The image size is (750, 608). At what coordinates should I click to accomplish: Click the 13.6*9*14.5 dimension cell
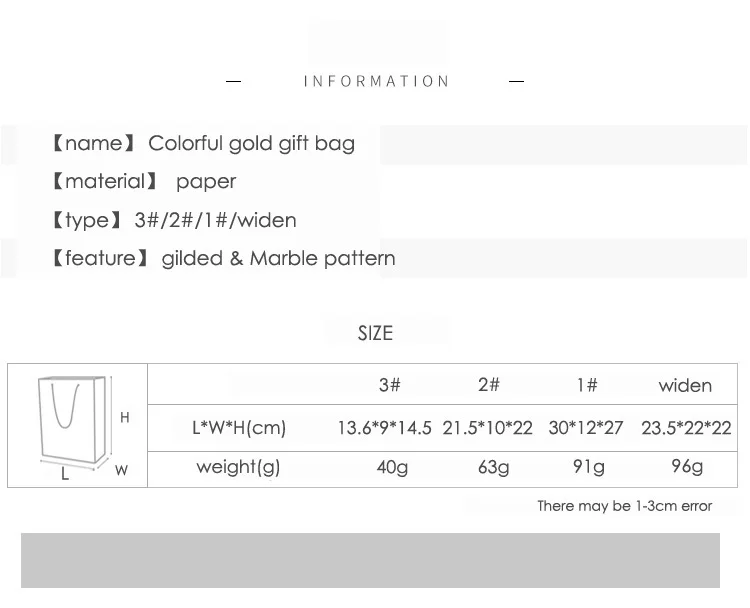385,428
